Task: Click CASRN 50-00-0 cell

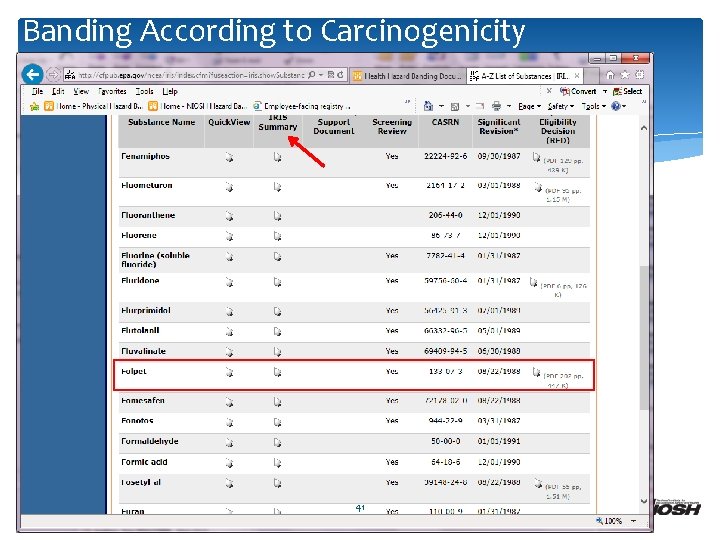Action: pyautogui.click(x=445, y=441)
